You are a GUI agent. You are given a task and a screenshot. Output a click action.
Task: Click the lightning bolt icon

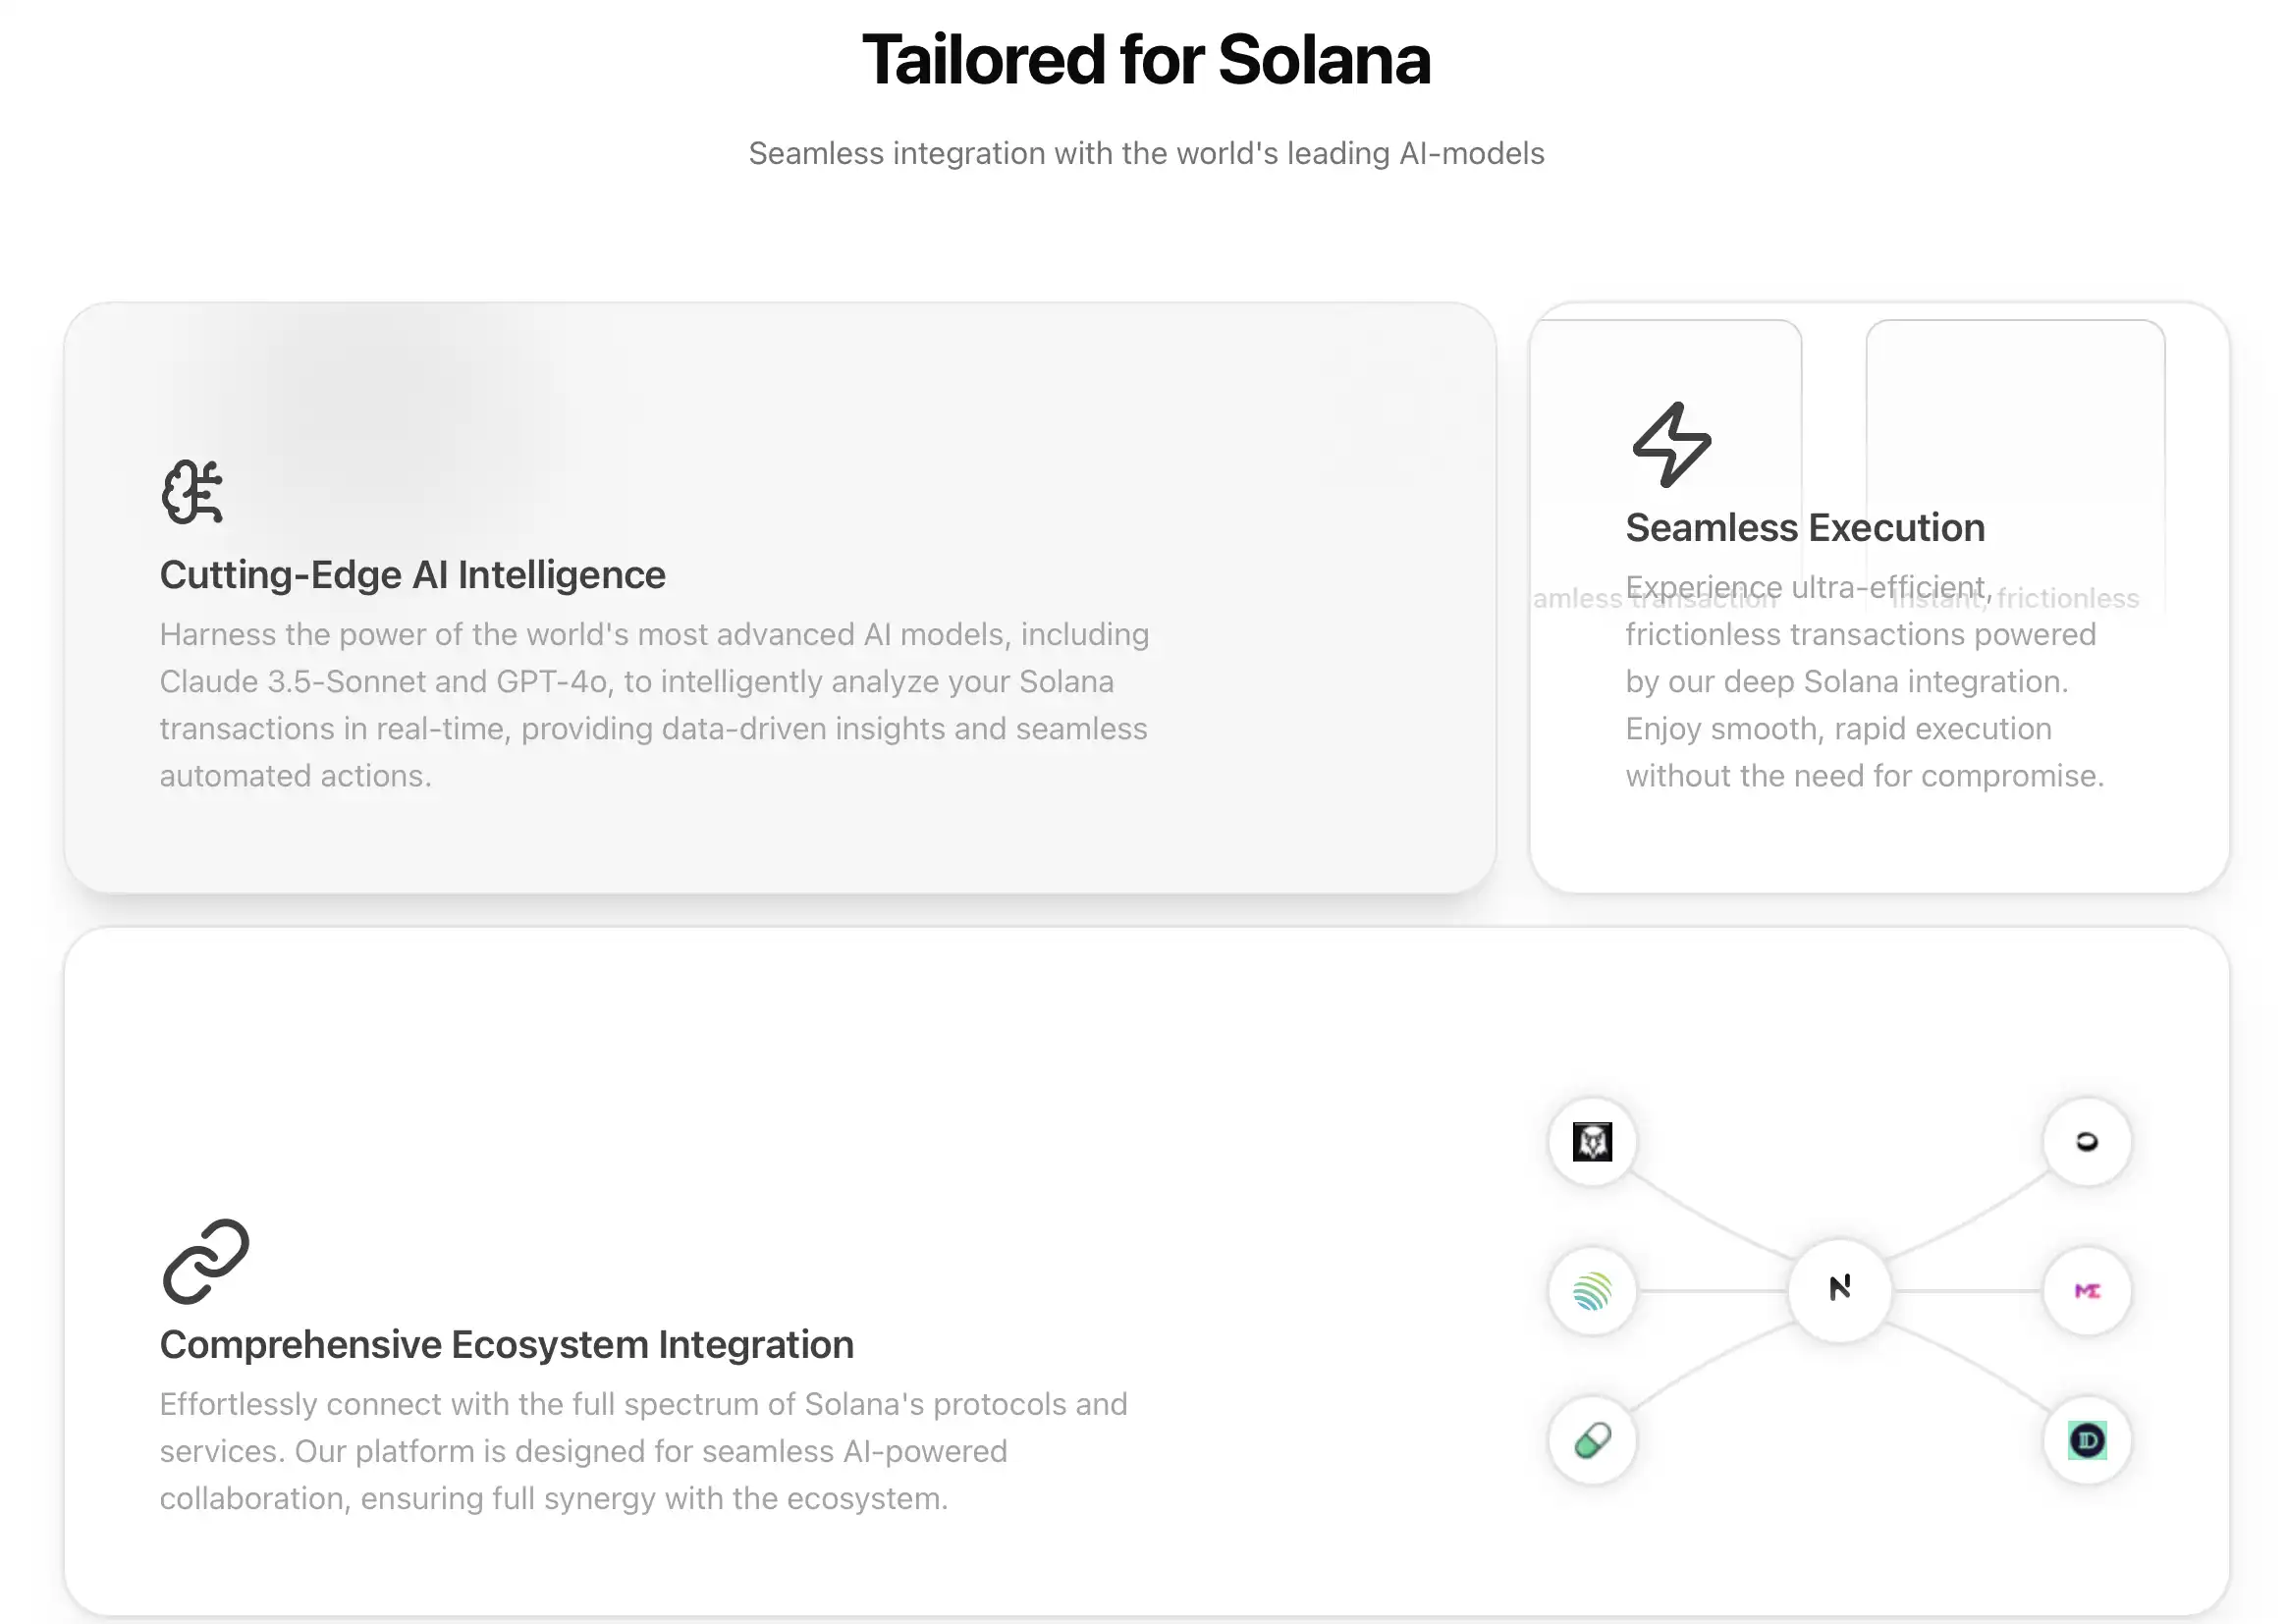(x=1671, y=445)
